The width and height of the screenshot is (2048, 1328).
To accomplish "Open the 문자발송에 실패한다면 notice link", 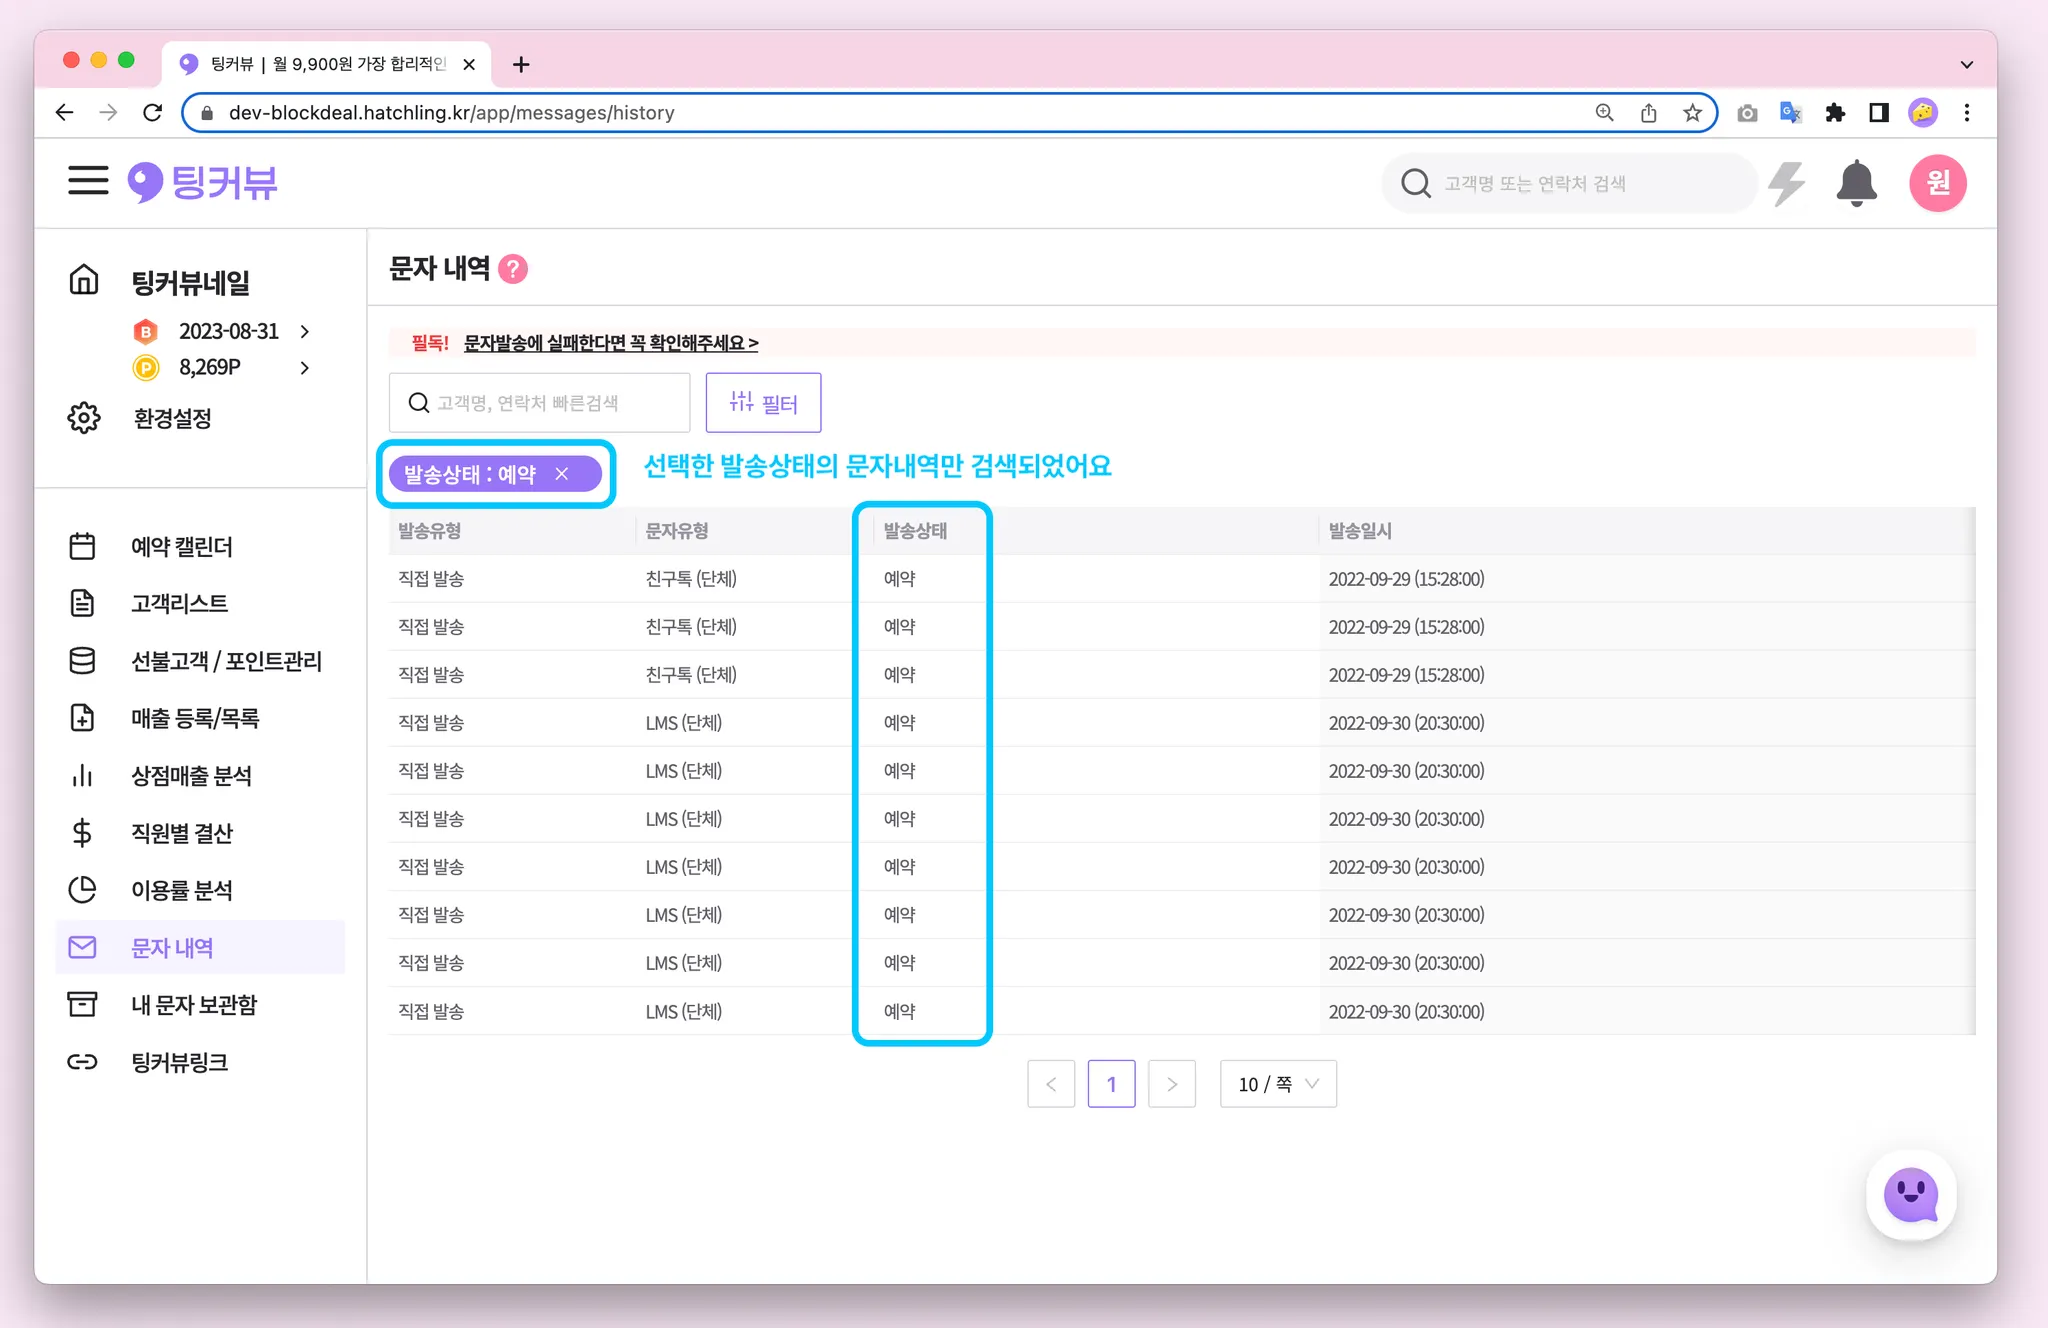I will click(x=610, y=343).
